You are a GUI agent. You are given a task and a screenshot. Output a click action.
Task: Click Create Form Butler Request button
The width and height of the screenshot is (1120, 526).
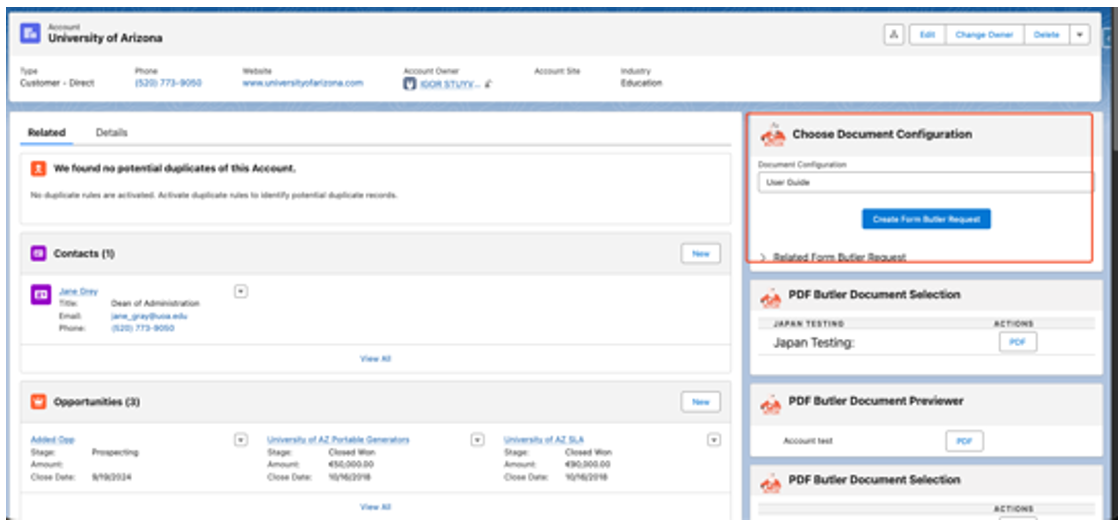pyautogui.click(x=925, y=219)
